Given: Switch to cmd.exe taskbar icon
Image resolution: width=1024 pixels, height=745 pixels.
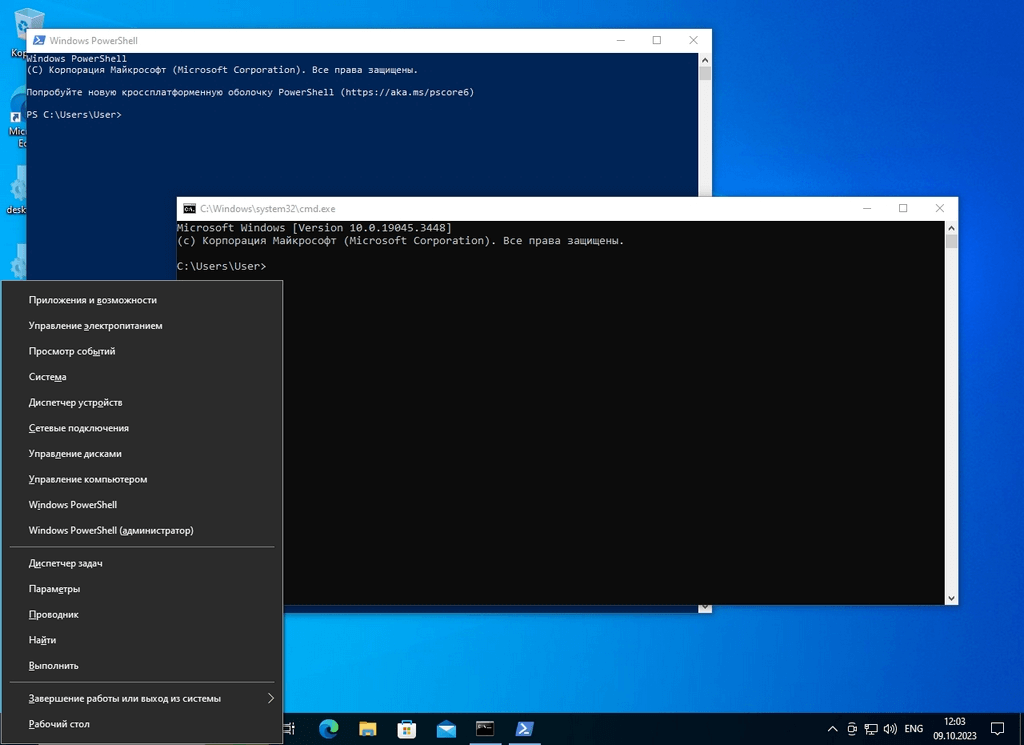Looking at the screenshot, I should [485, 729].
